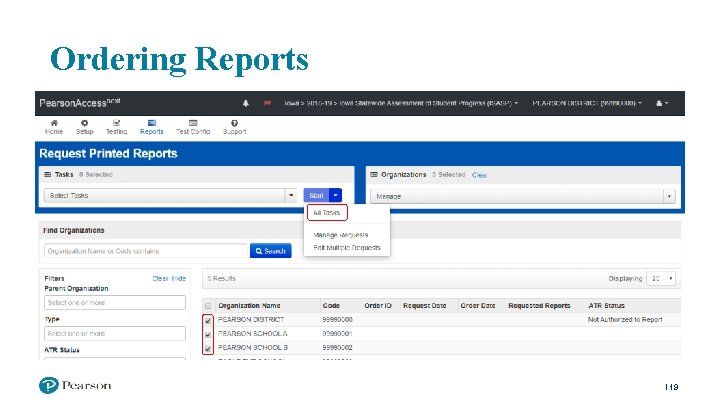Click the notifications bell icon
This screenshot has width=720, height=405.
pyautogui.click(x=246, y=103)
